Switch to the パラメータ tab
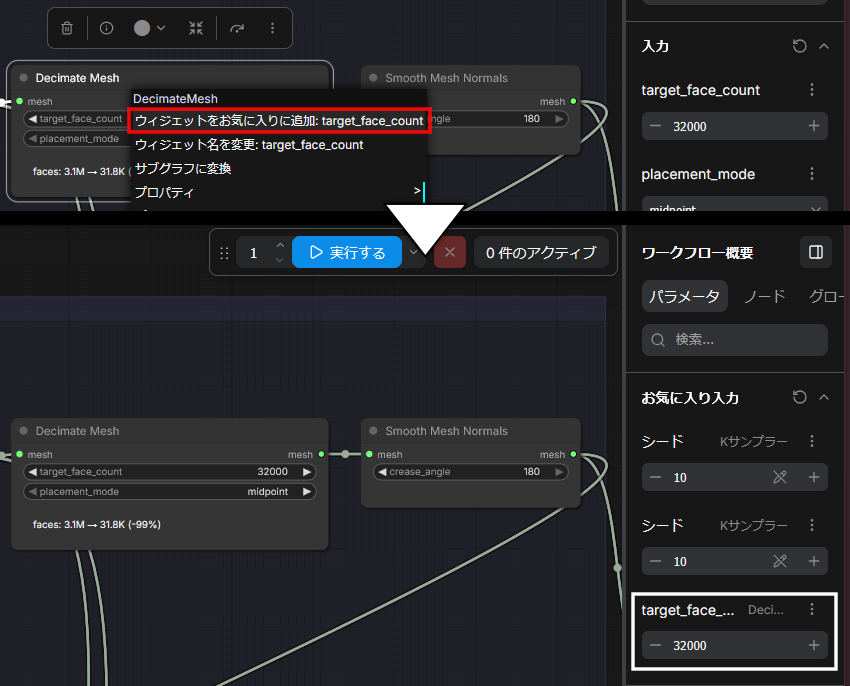Viewport: 850px width, 686px height. [685, 296]
